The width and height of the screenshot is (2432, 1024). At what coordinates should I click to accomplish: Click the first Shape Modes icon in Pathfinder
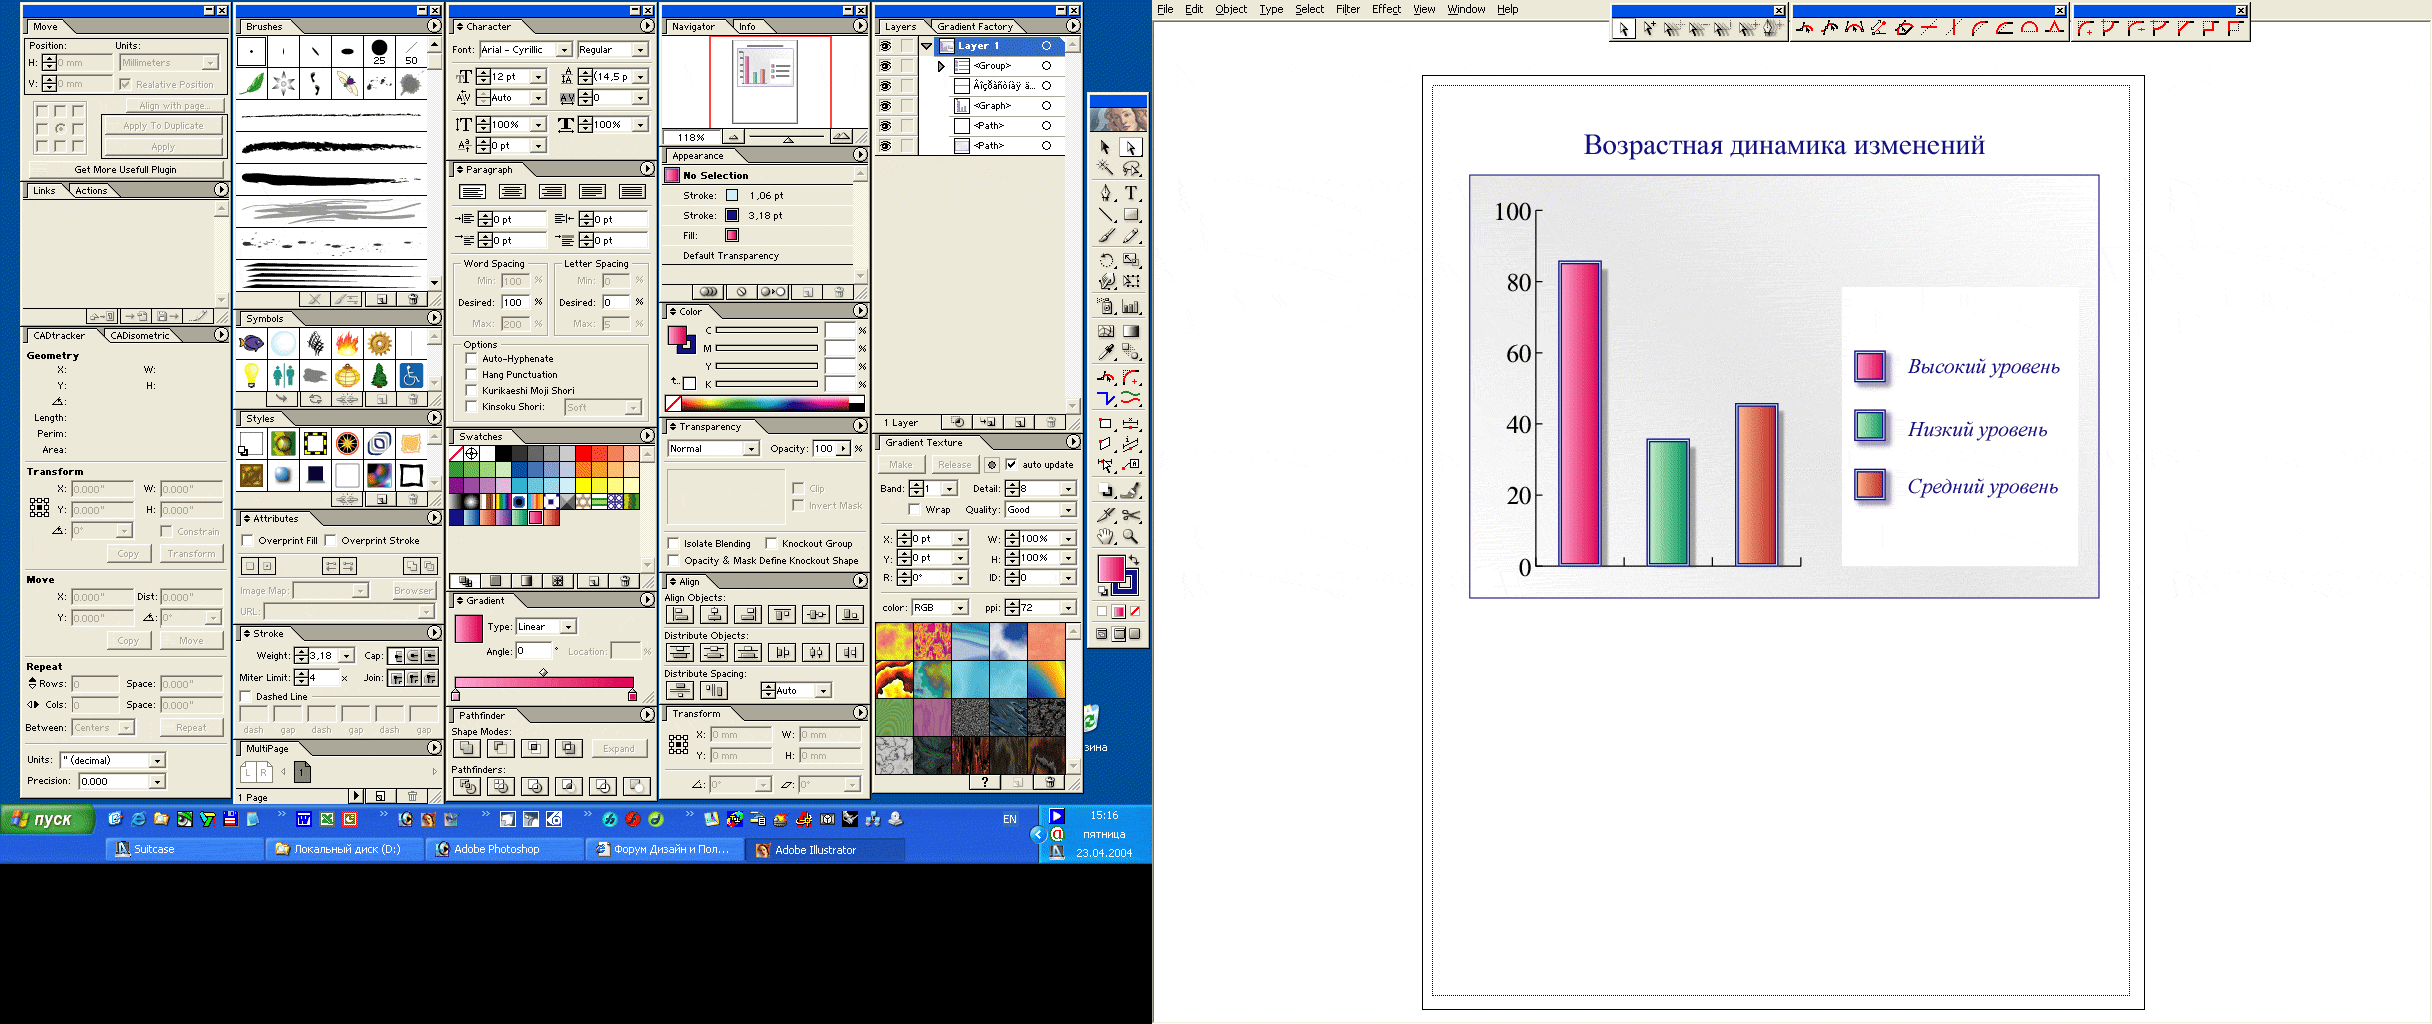466,748
